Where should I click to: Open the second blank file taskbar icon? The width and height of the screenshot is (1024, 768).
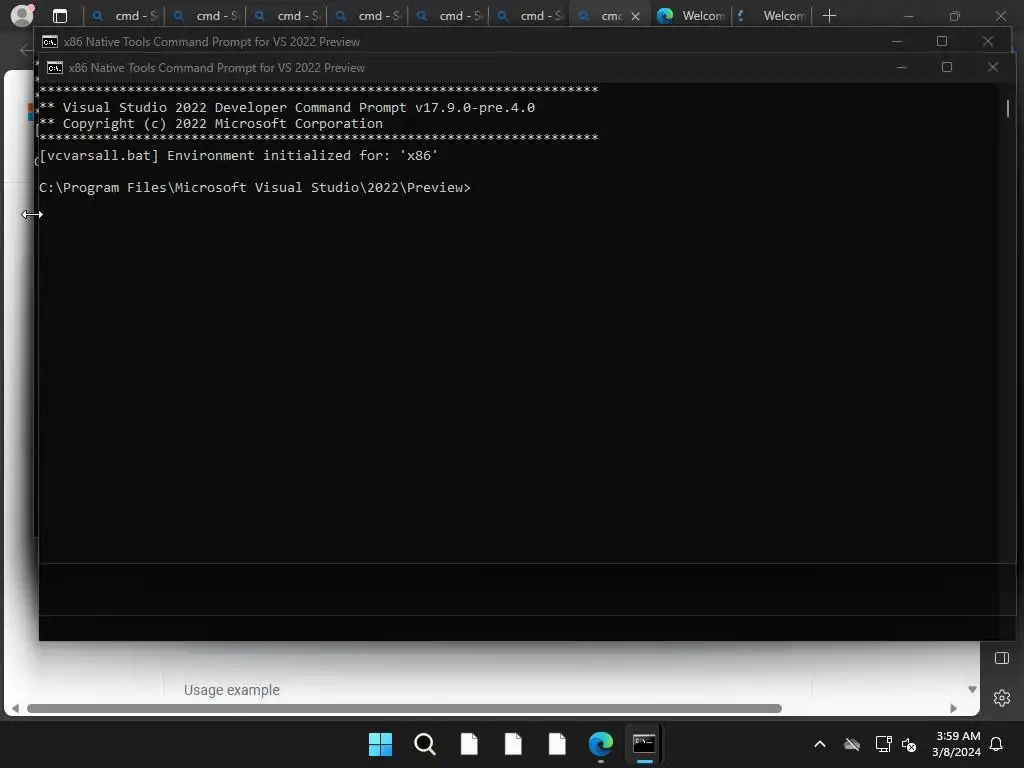coord(513,744)
